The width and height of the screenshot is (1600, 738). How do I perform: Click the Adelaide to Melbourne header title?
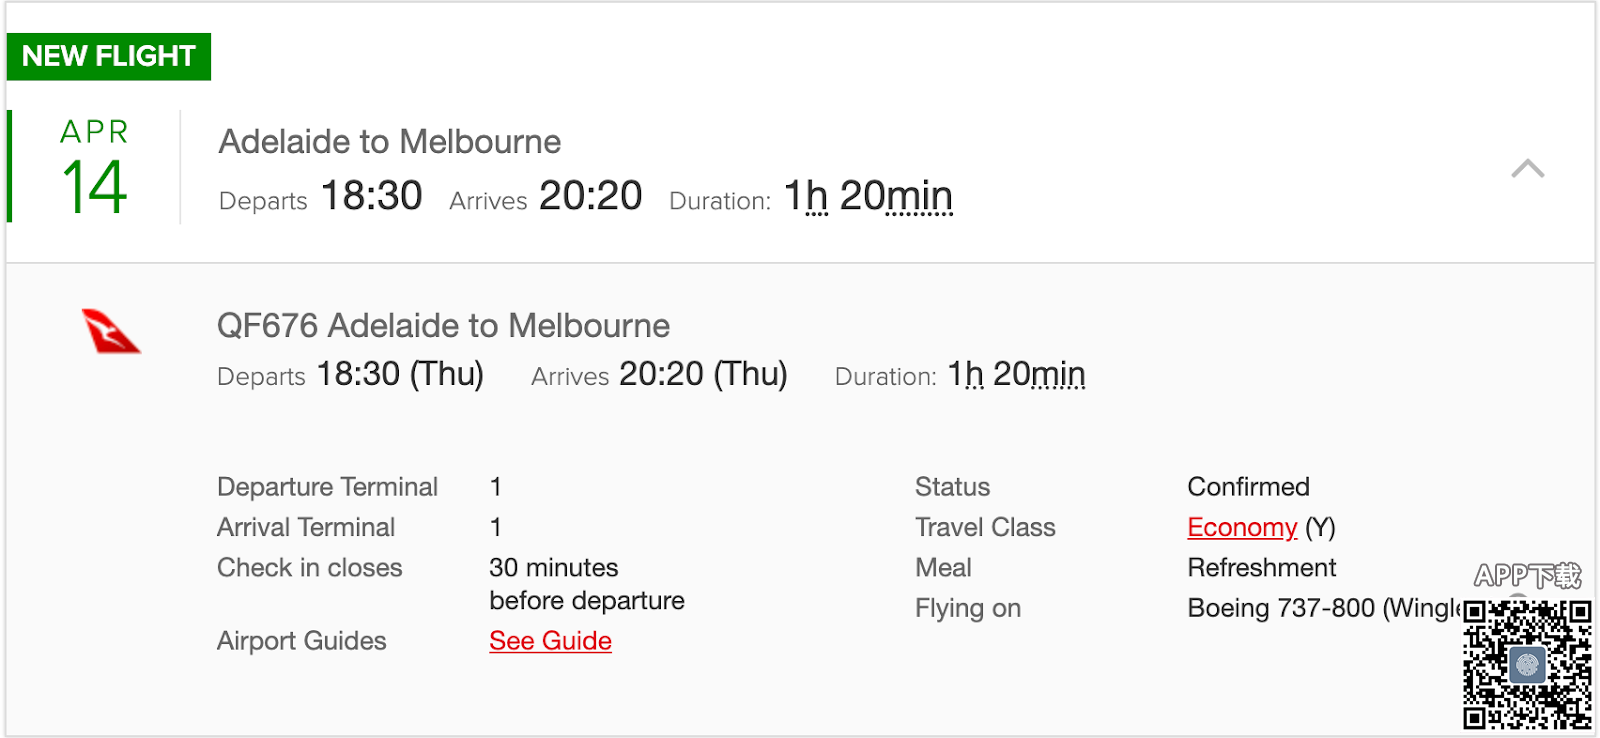[x=390, y=142]
